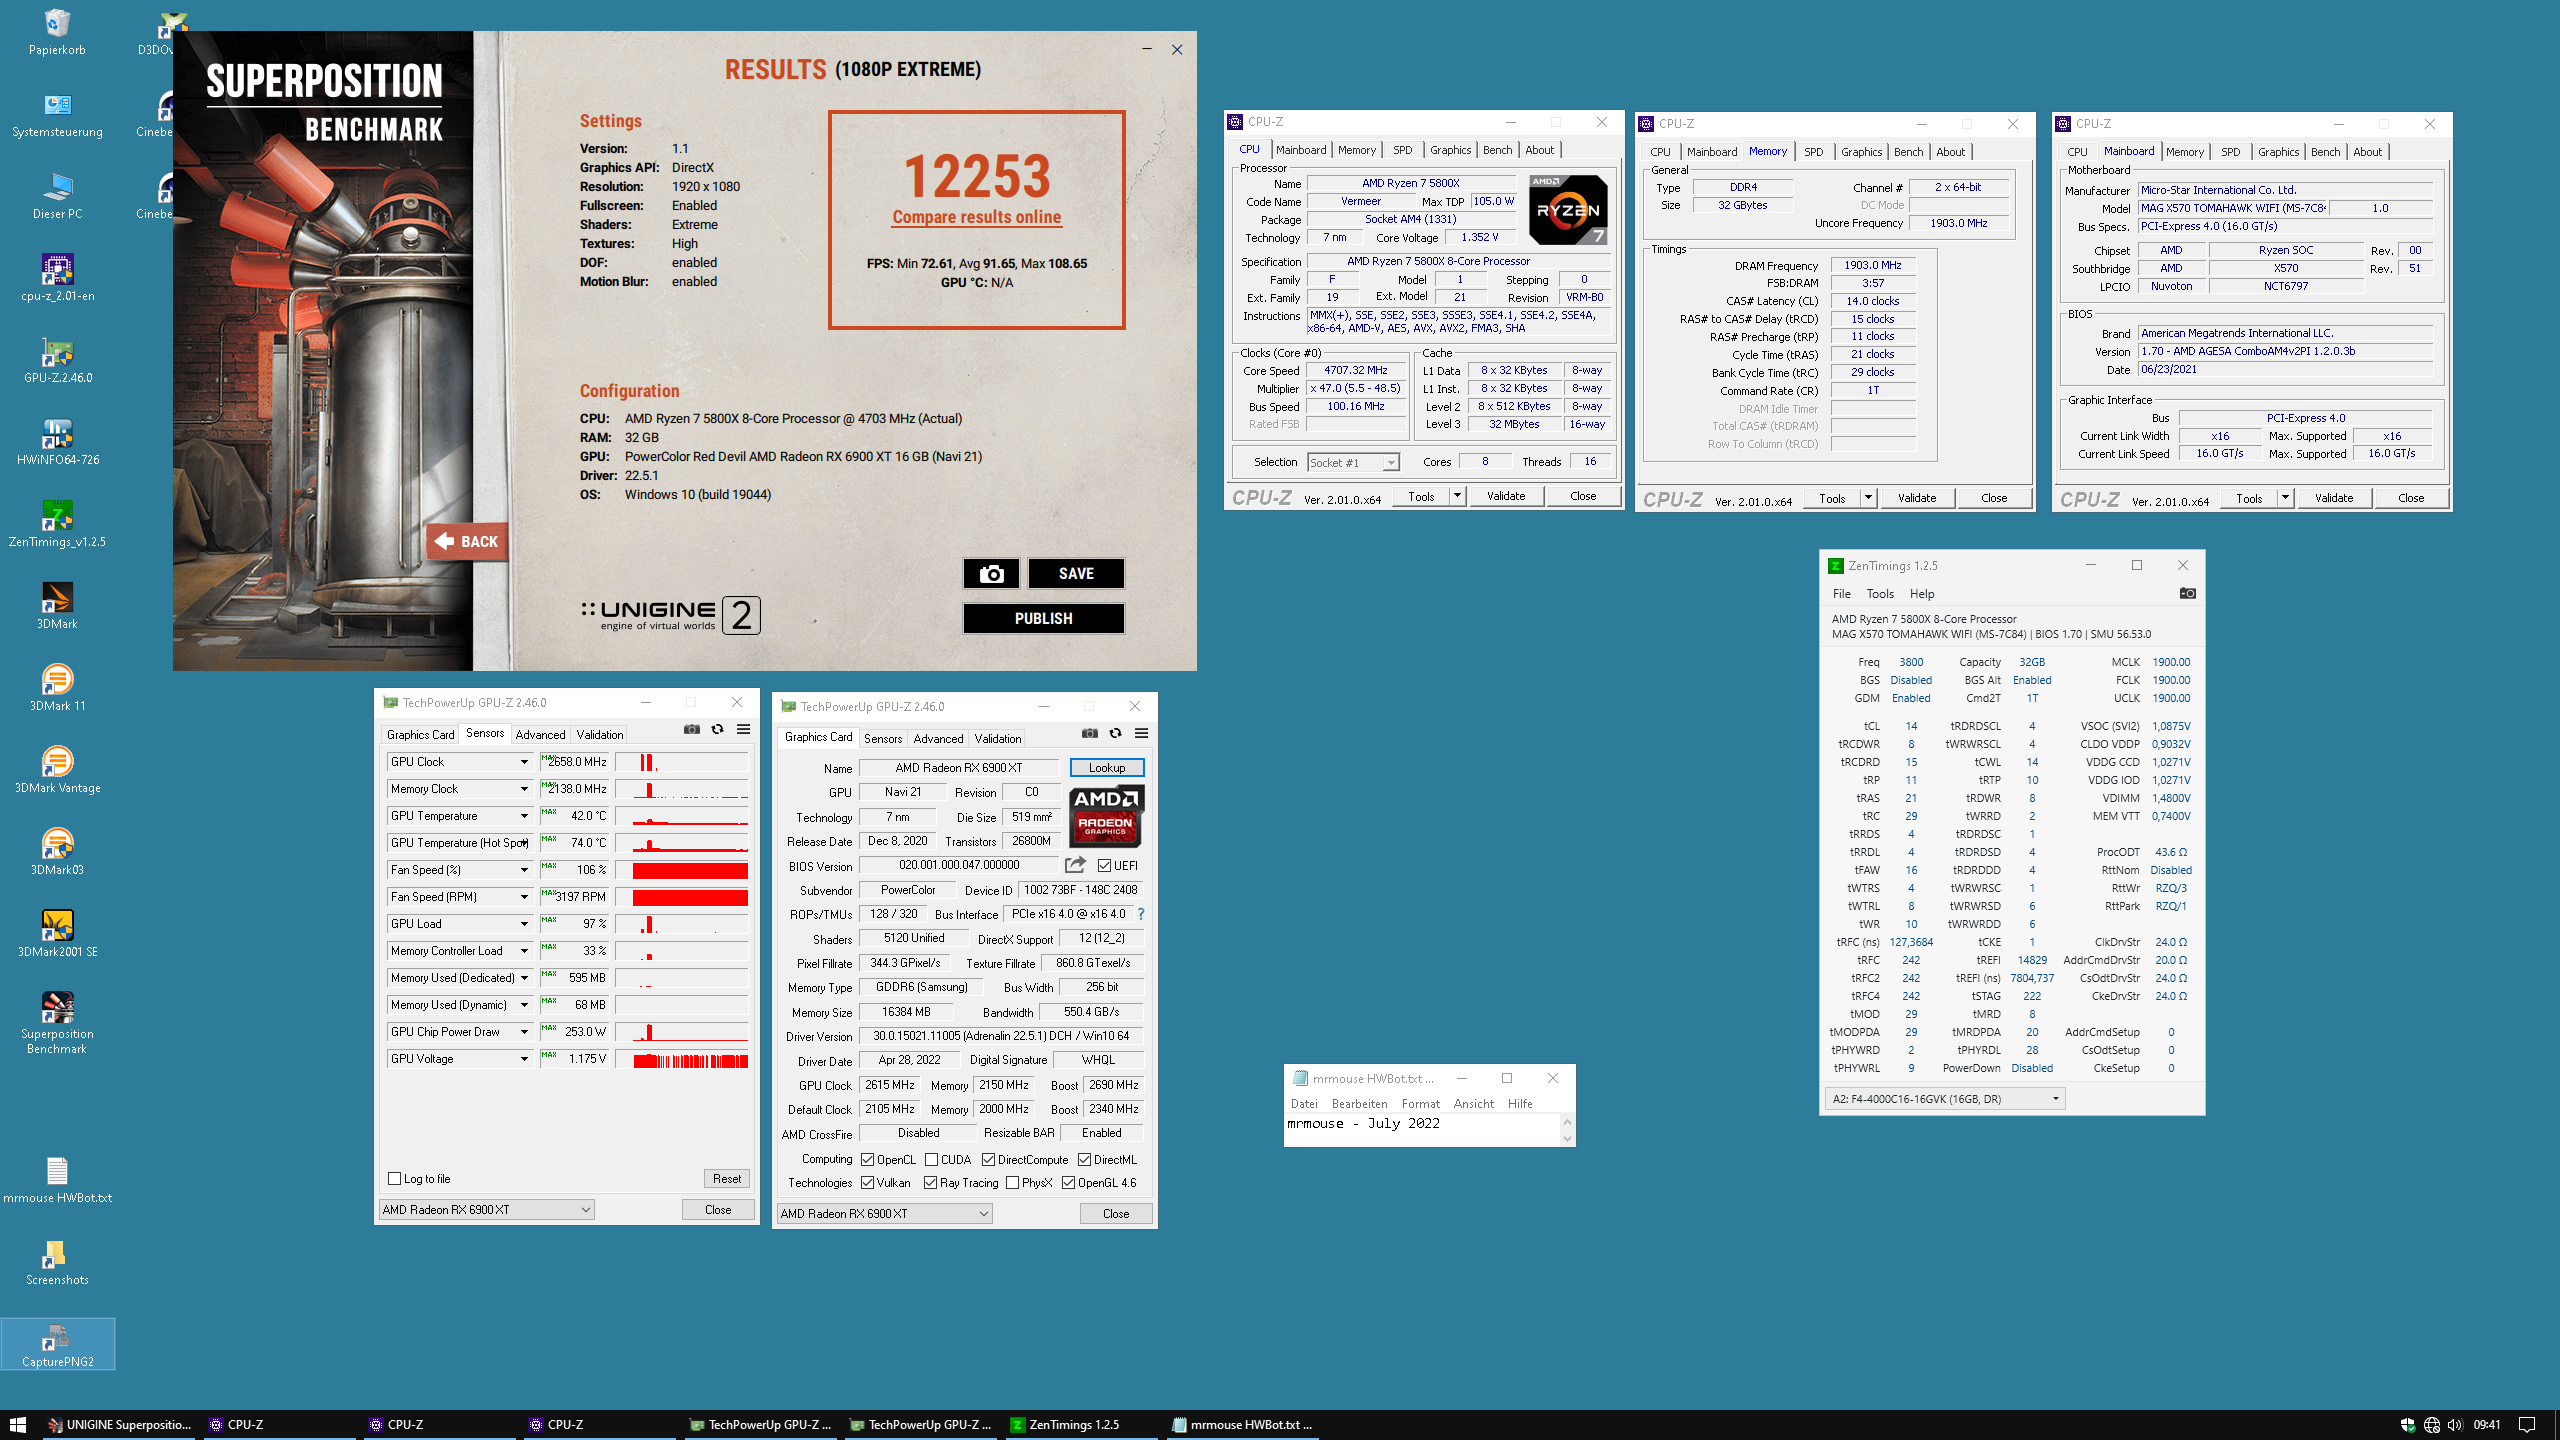Open the Systemsteuerung desktop icon
The width and height of the screenshot is (2560, 1440).
(57, 114)
